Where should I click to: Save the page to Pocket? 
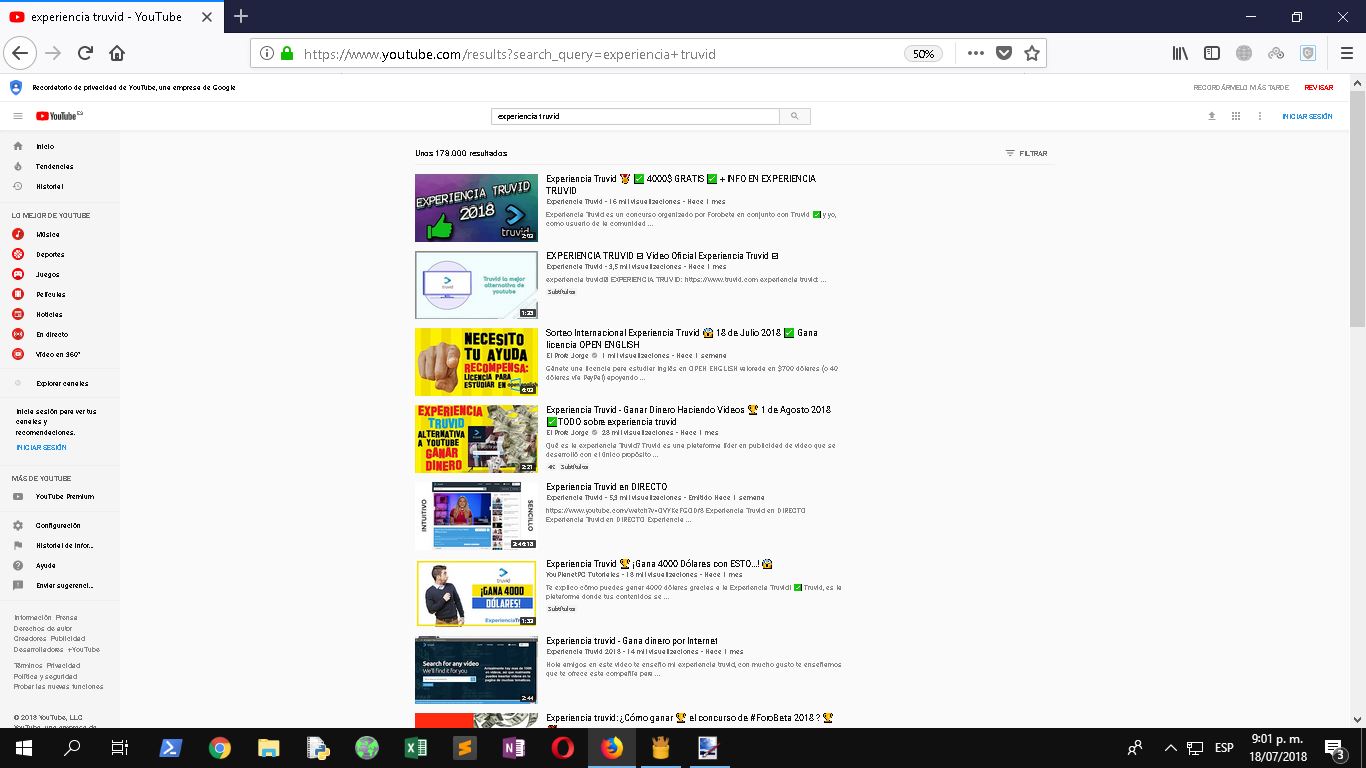(1004, 53)
